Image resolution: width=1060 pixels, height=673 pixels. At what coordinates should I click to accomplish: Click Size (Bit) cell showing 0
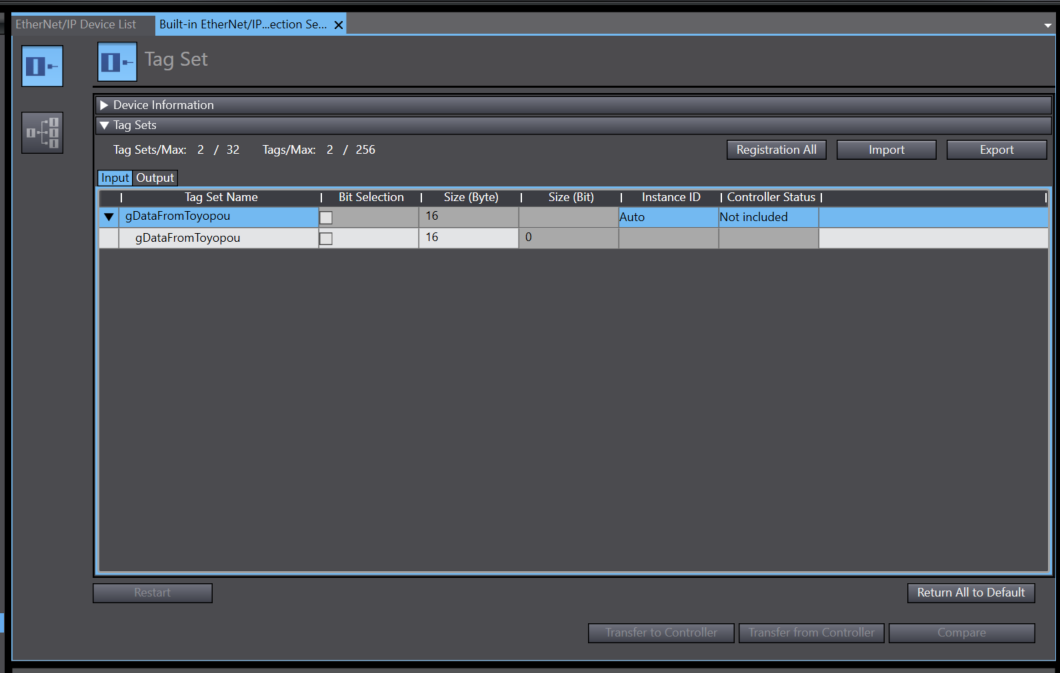[x=569, y=238]
